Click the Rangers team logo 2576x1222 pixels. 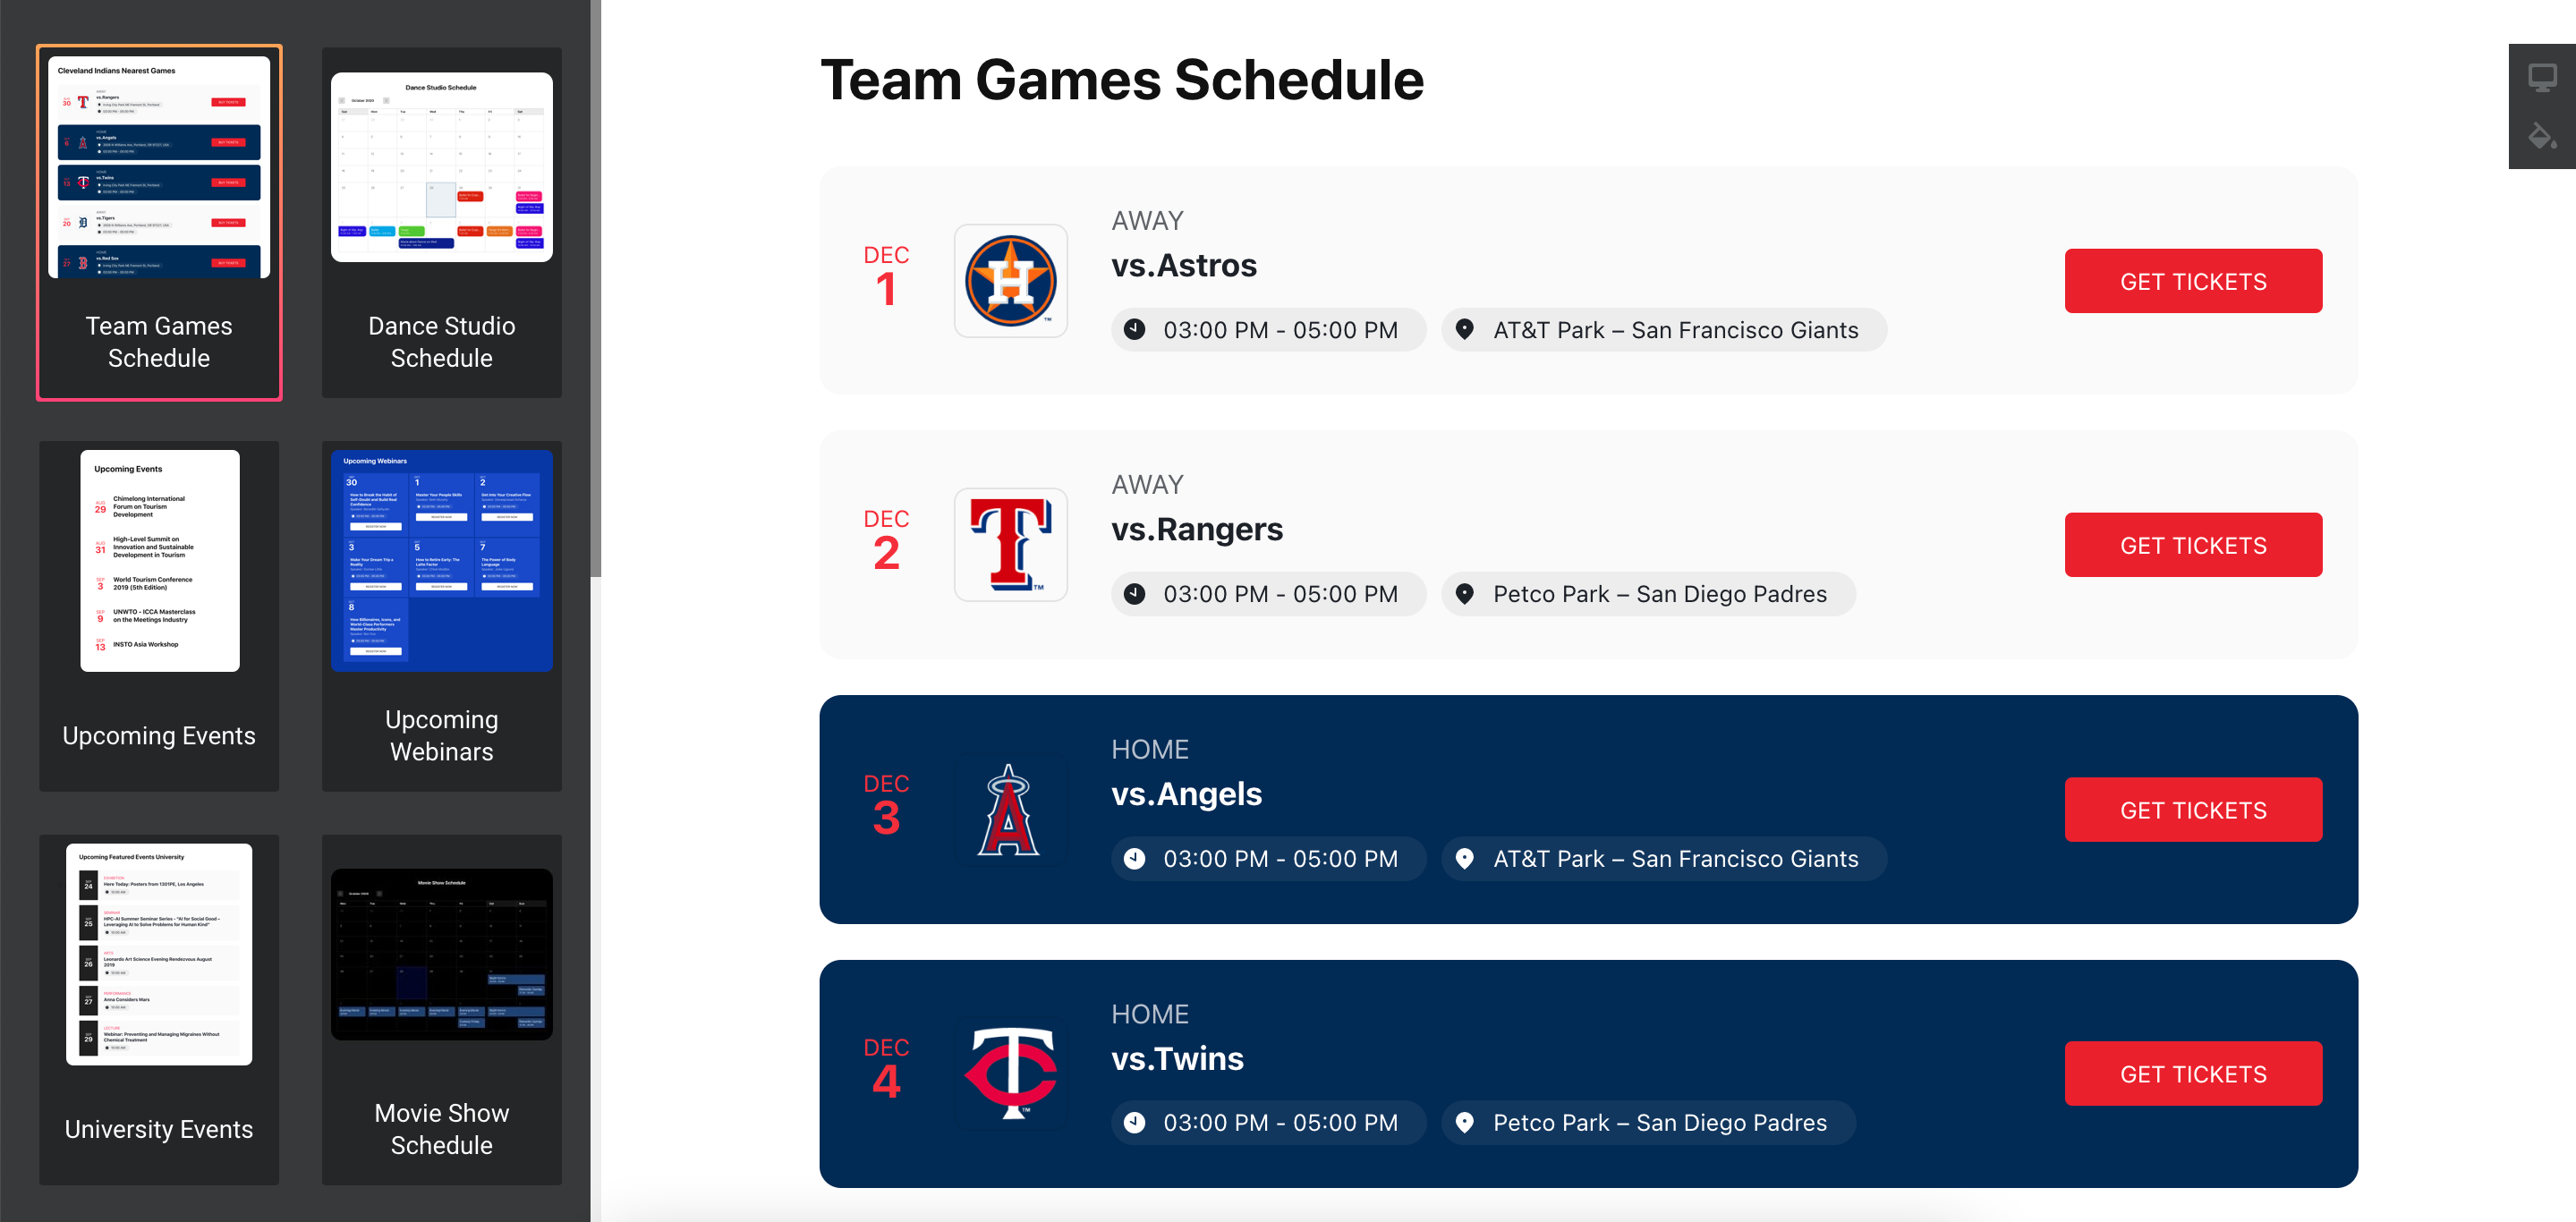(x=1010, y=545)
